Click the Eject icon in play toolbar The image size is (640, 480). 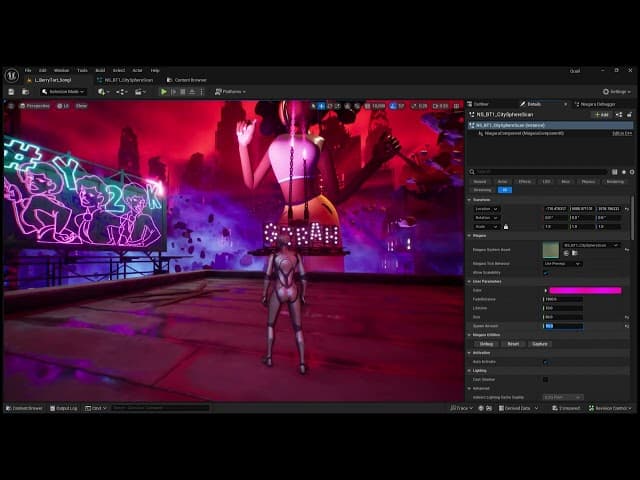192,92
